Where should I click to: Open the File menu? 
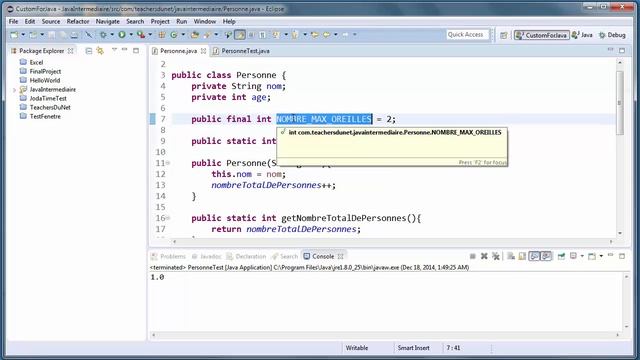pyautogui.click(x=13, y=22)
